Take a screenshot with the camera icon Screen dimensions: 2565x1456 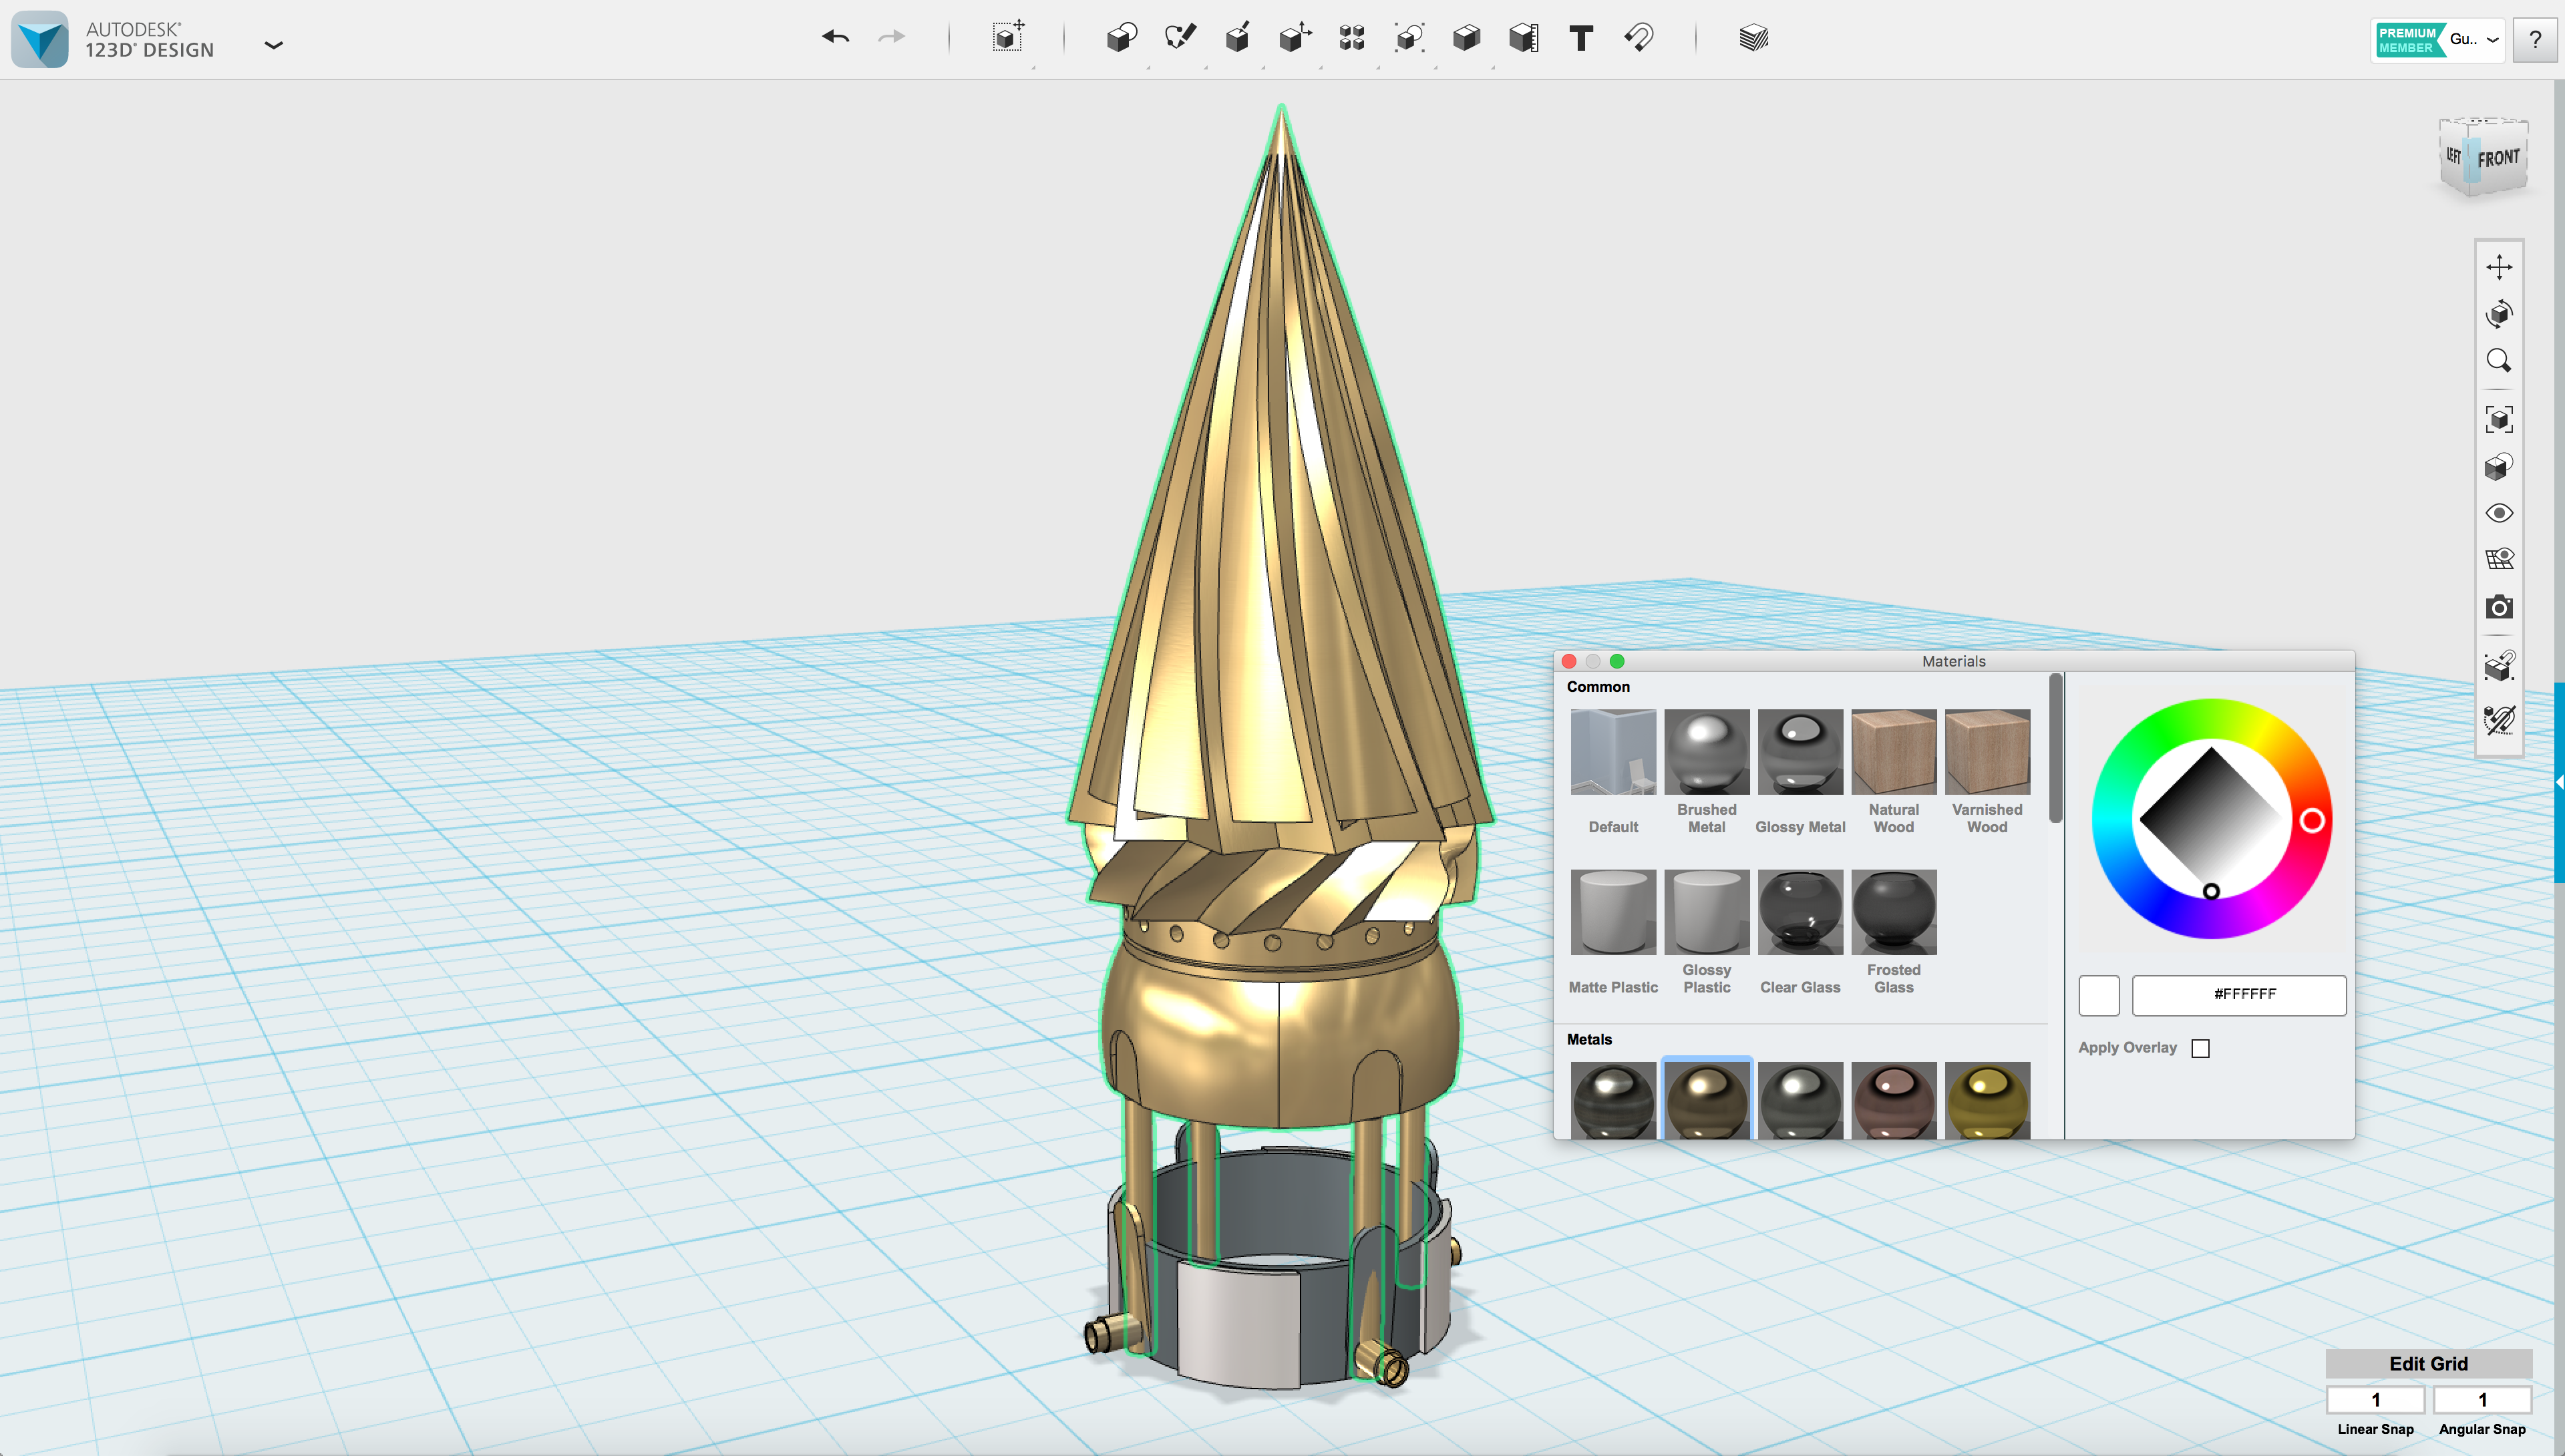(2499, 607)
